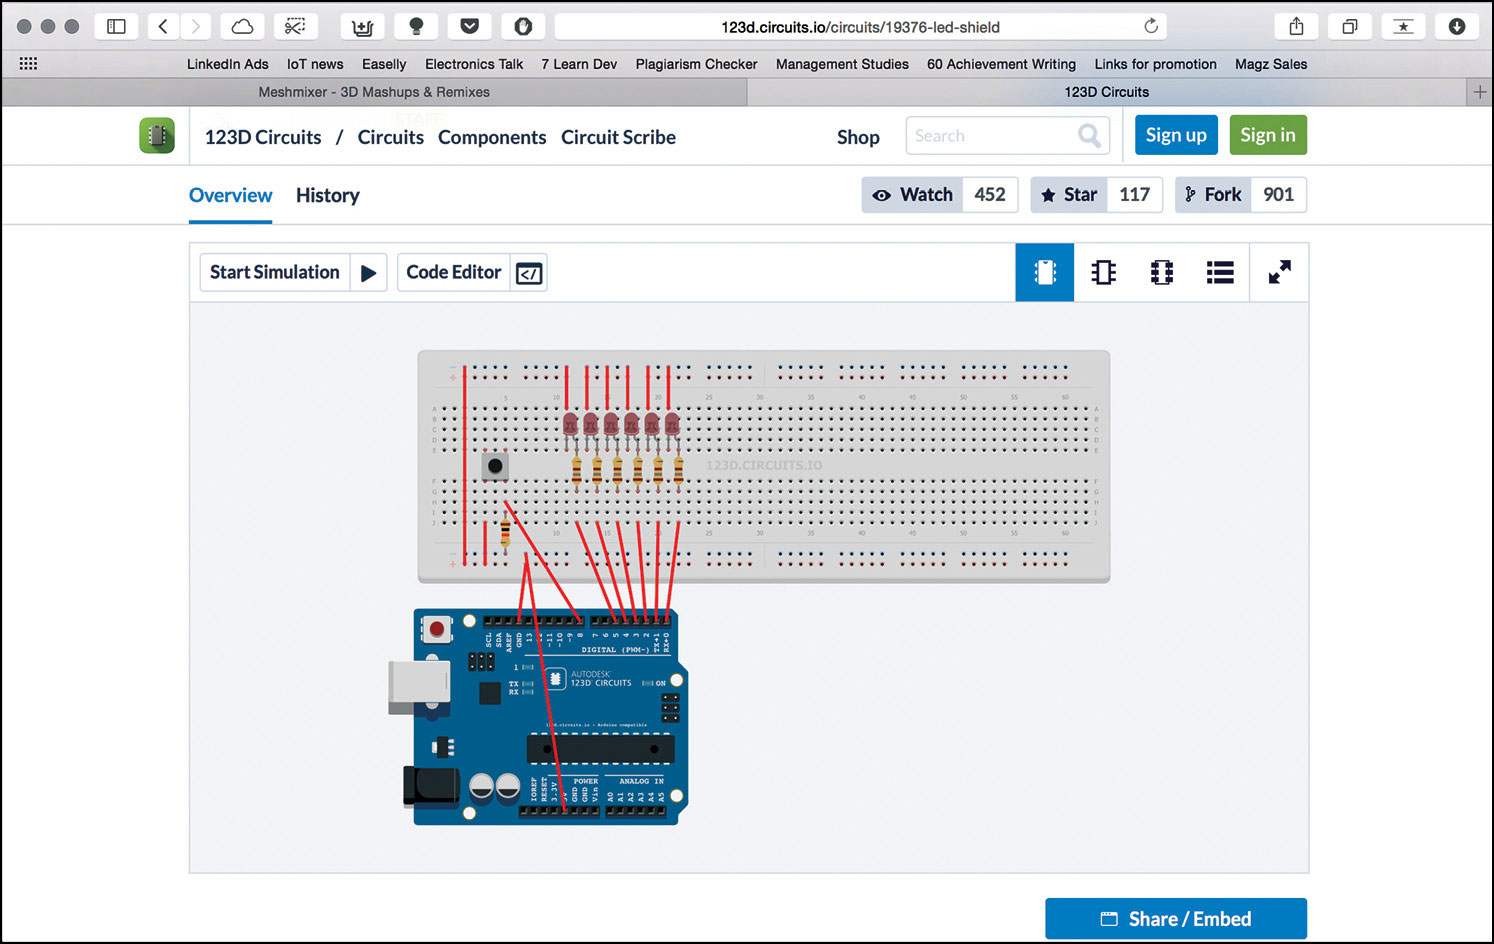Image resolution: width=1494 pixels, height=944 pixels.
Task: Toggle the Safari sidebar button
Action: [116, 27]
